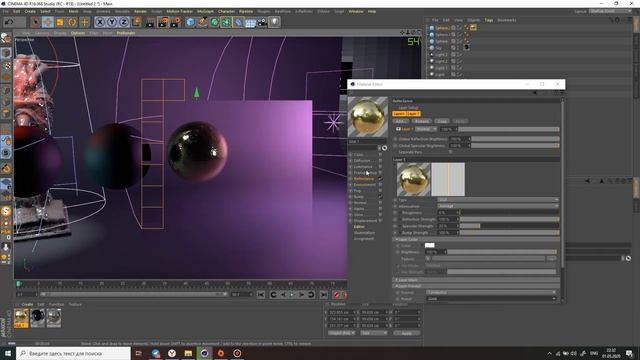Select the Live Selection tool
640x360 pixels.
(36, 22)
